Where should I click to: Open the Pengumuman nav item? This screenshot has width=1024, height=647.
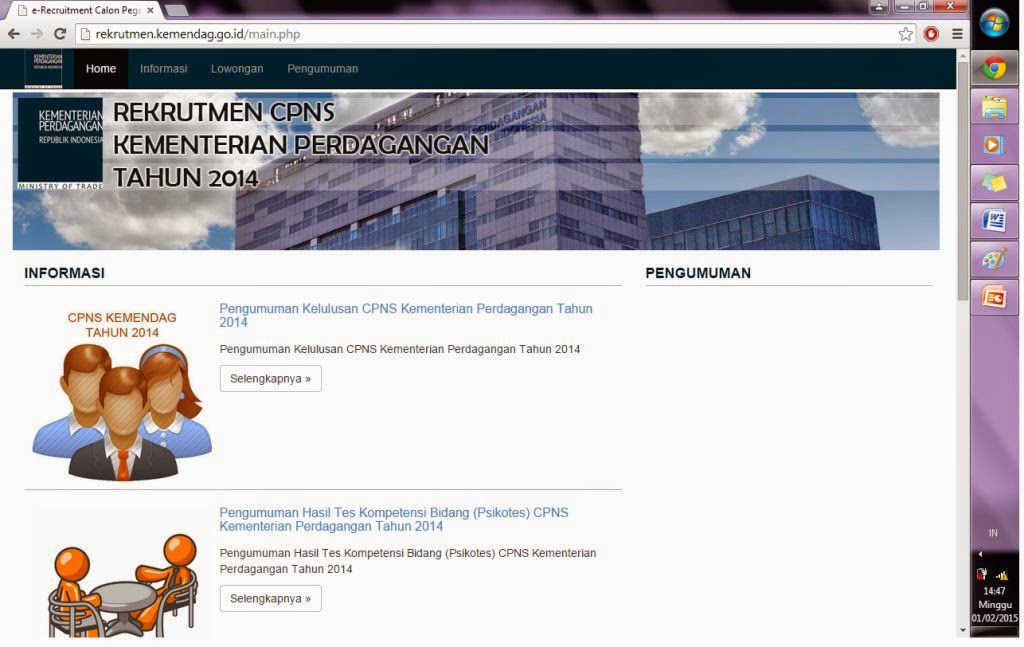(323, 69)
